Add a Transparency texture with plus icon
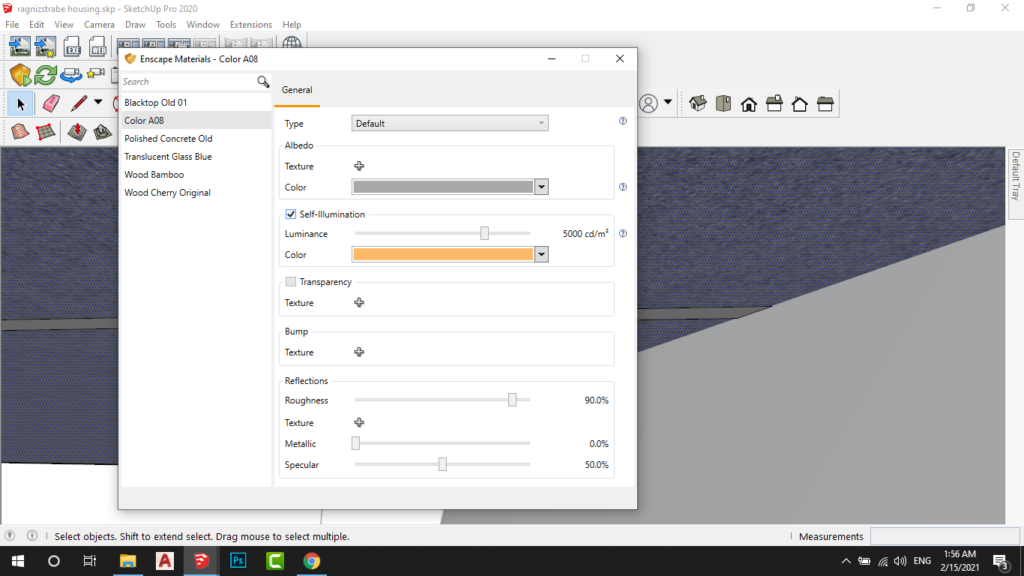This screenshot has height=576, width=1024. 359,303
